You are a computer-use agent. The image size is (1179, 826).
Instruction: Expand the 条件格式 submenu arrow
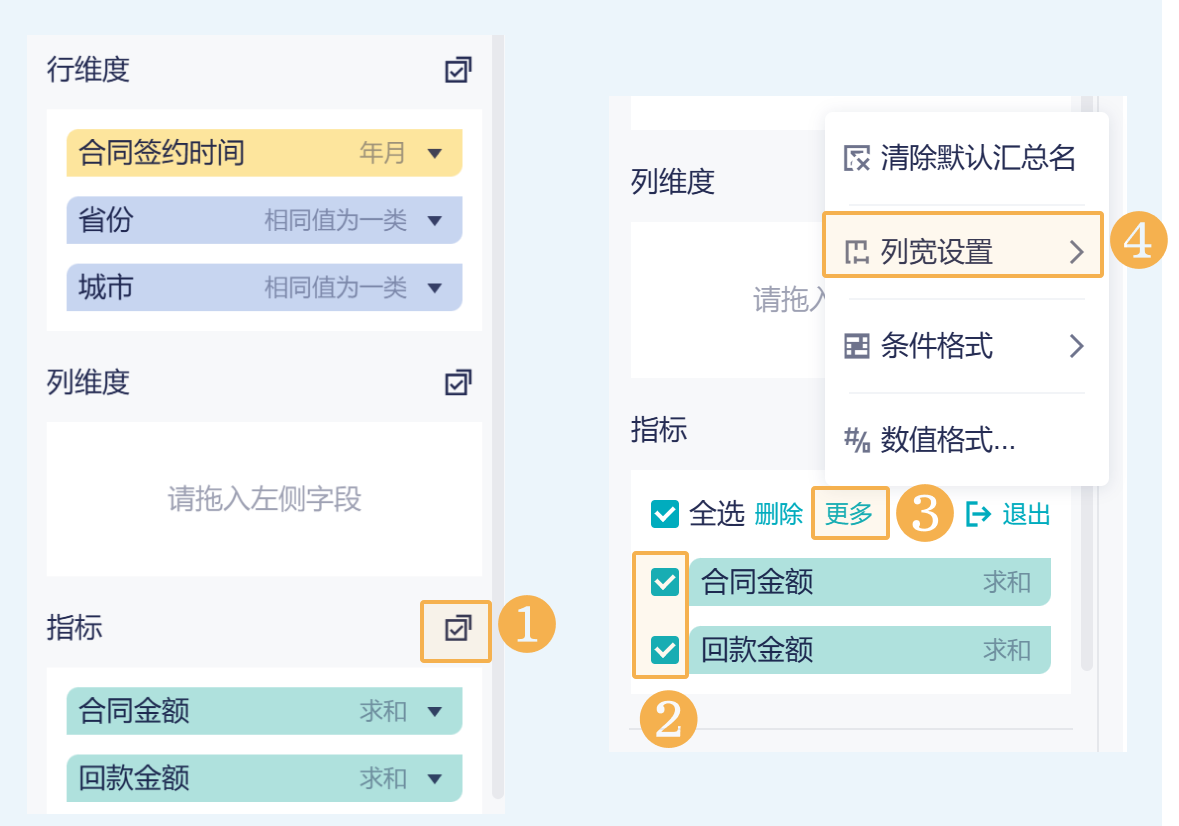(x=1076, y=347)
